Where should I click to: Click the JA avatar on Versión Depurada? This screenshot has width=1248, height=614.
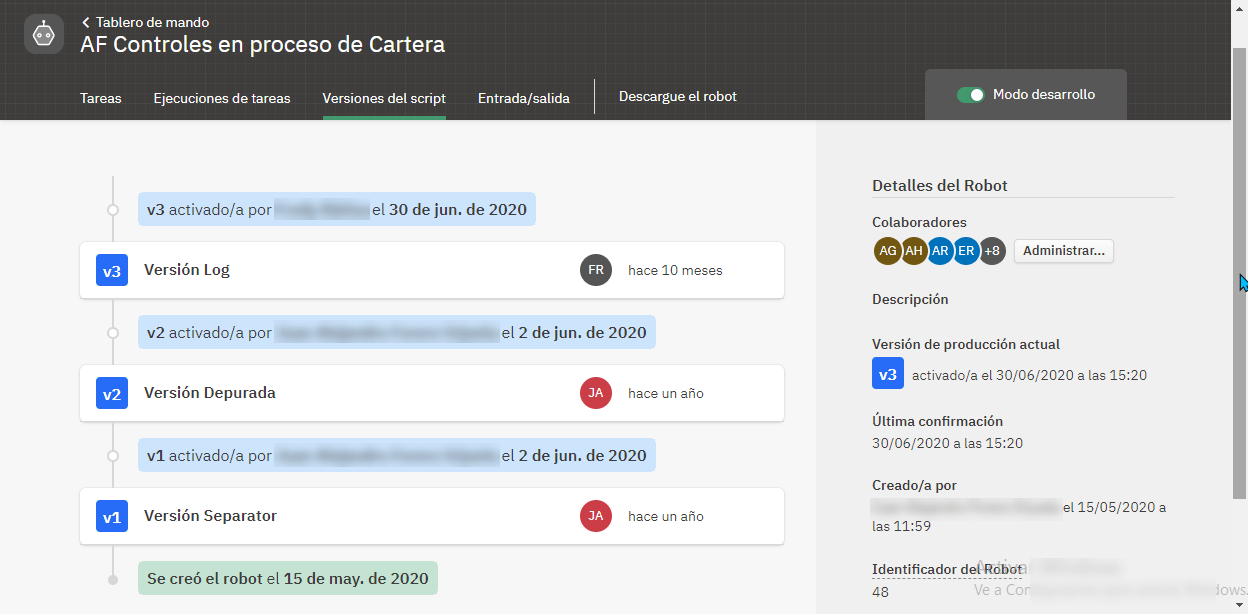pyautogui.click(x=596, y=393)
